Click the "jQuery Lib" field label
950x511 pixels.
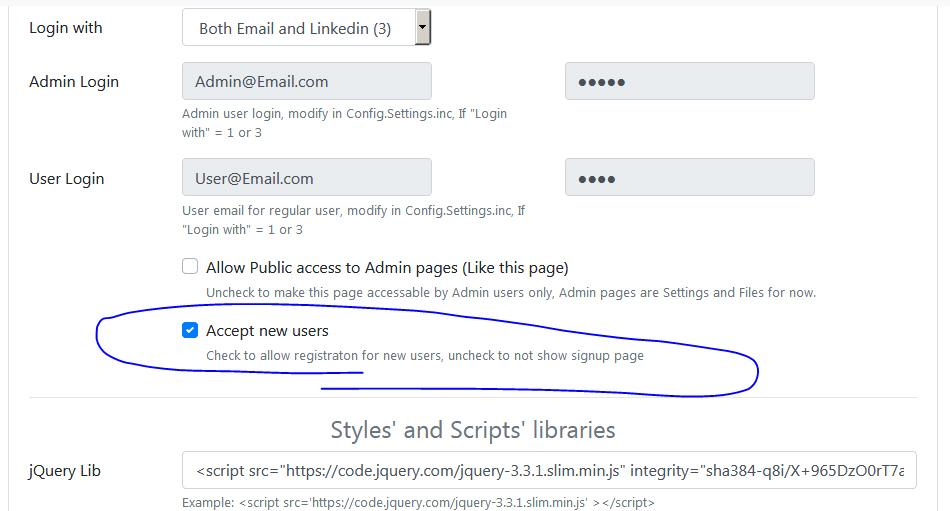tap(65, 471)
